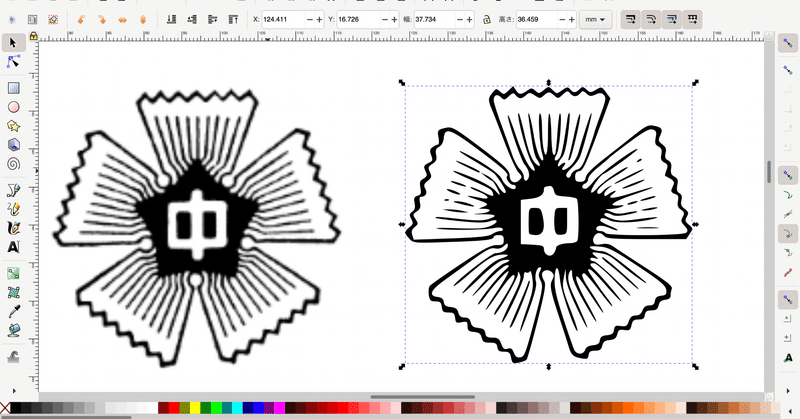Increase the Y position value
Viewport: 800px width, 419px height.
coord(394,19)
